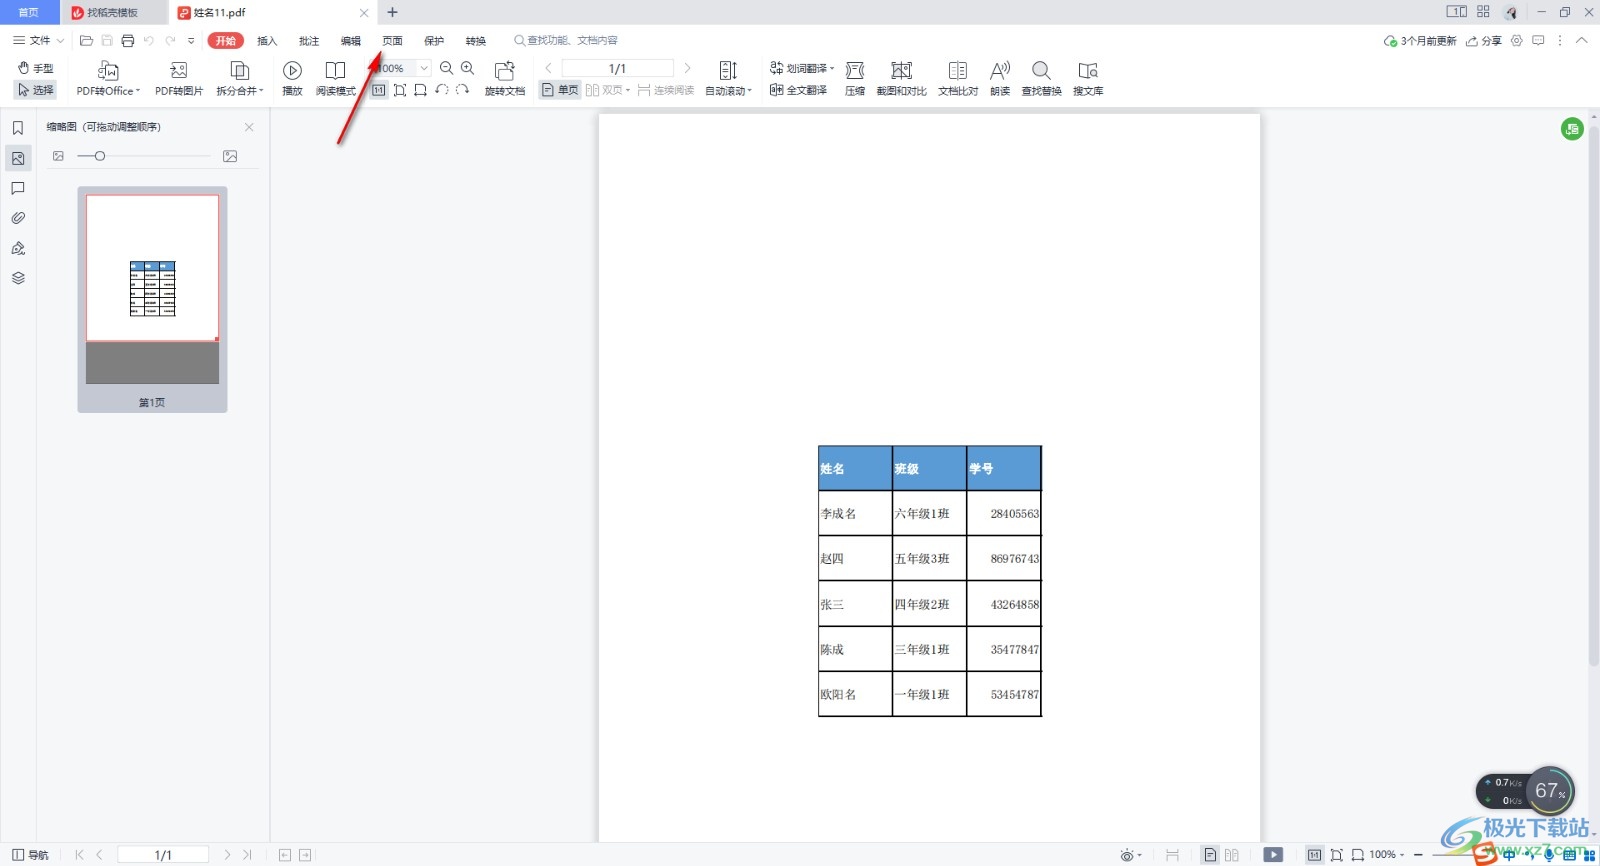Switch to the 开始 ribbon tab
1600x866 pixels.
(225, 40)
